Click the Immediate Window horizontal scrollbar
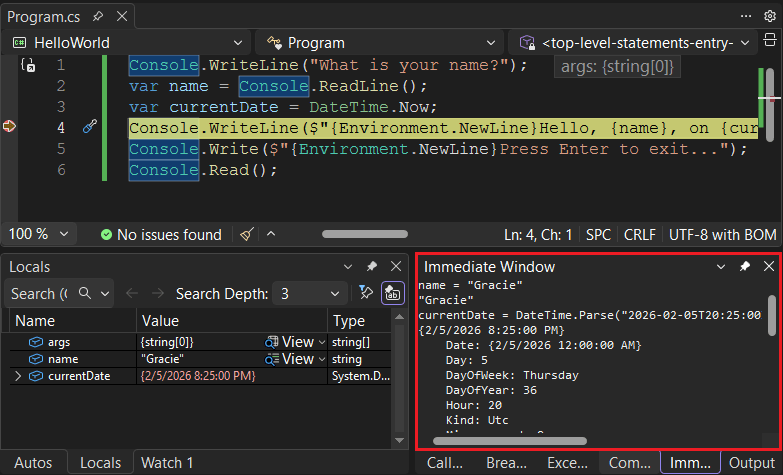Screen dimensions: 783x475 pos(510,441)
